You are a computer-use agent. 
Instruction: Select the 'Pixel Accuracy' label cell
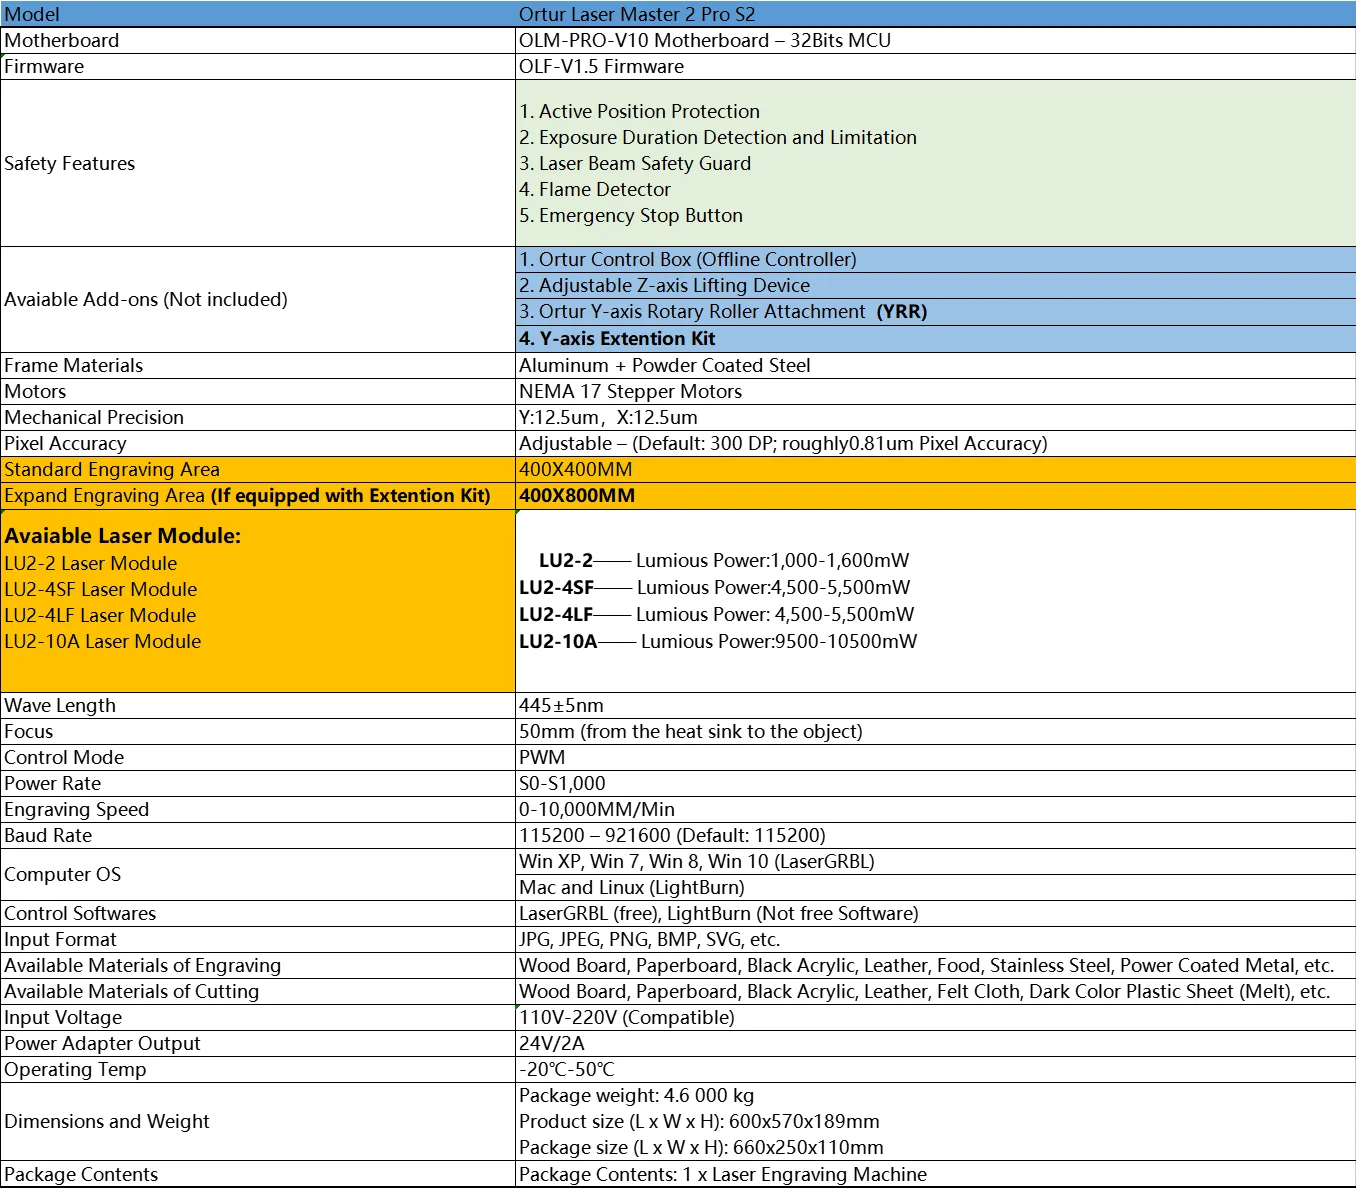[258, 443]
